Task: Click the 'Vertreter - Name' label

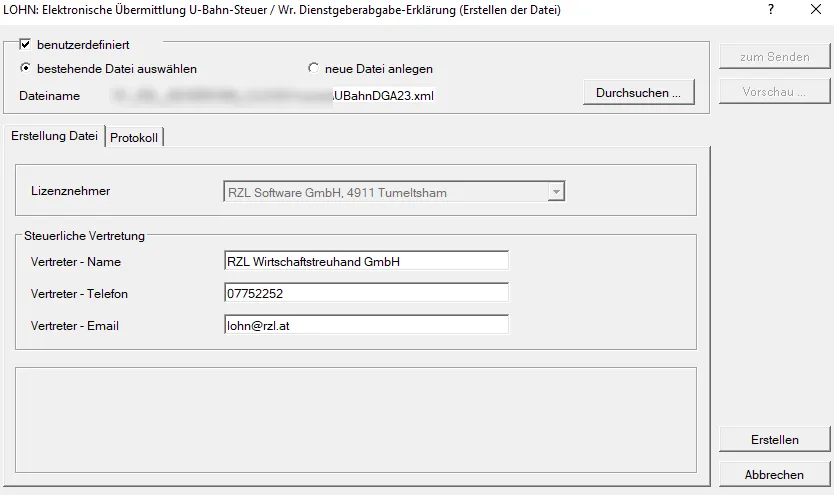Action: [x=76, y=262]
